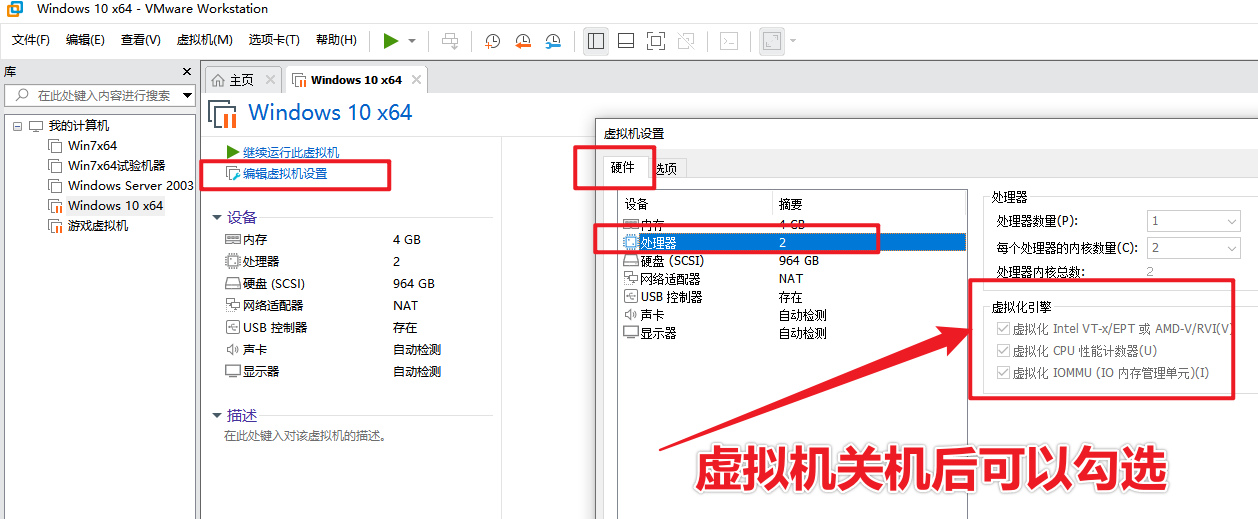Open the snapshot manager icon
This screenshot has height=519, width=1258.
tap(553, 41)
